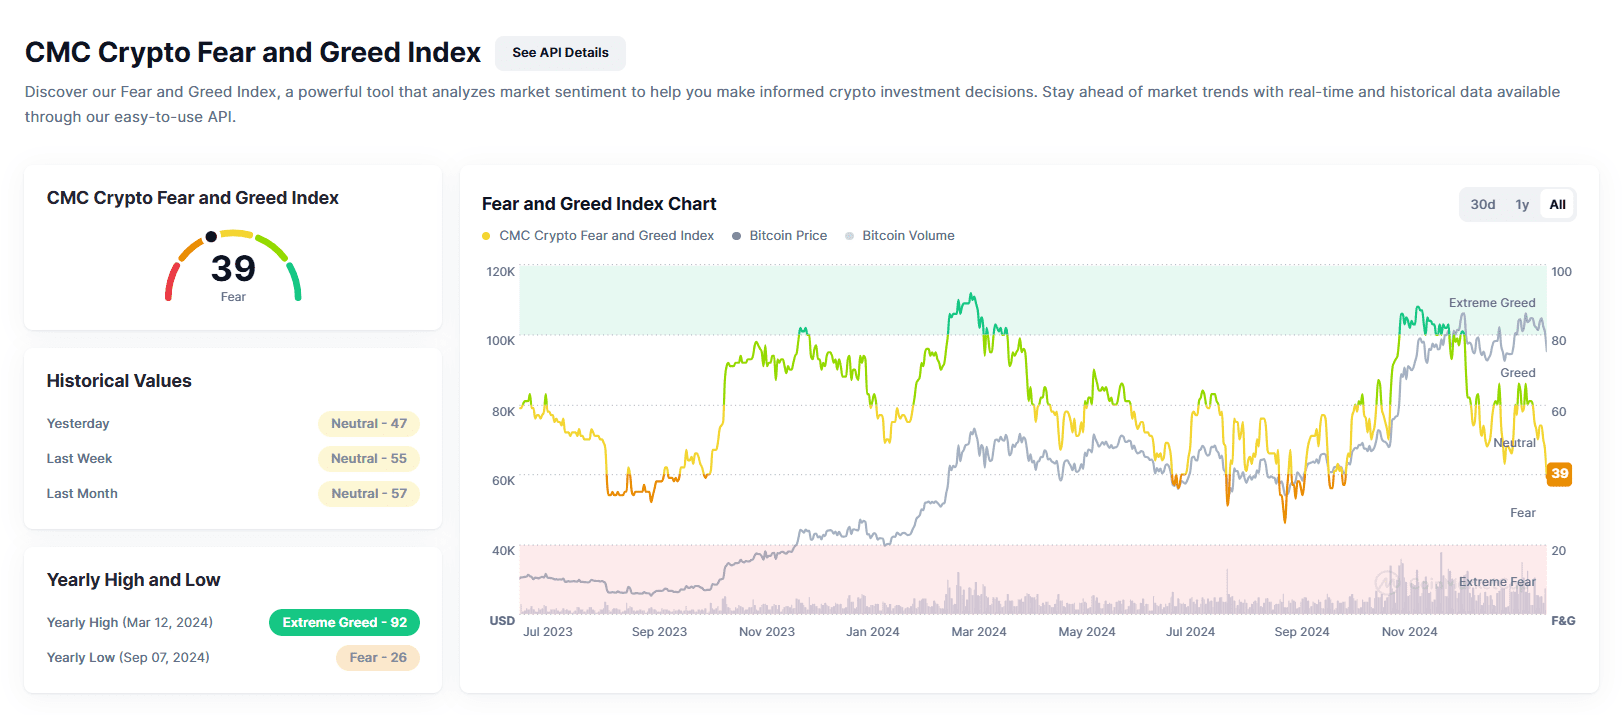Toggle the Bitcoin Volume legend series

[x=900, y=236]
